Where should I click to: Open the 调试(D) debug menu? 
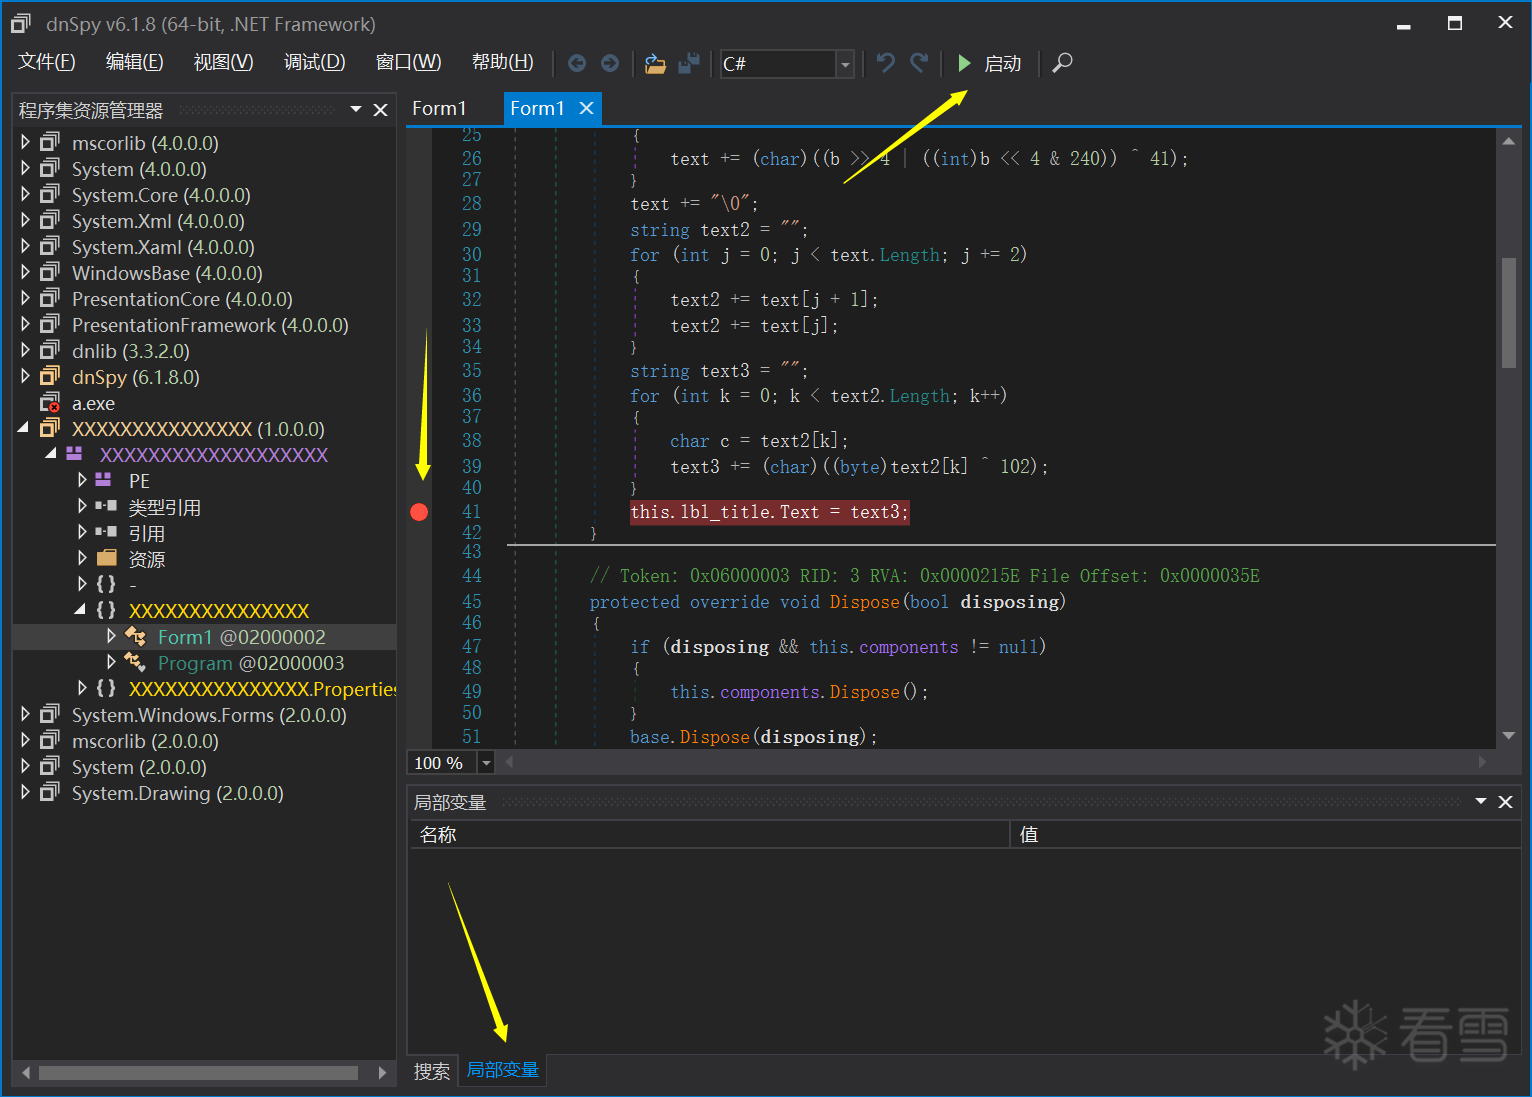tap(314, 62)
